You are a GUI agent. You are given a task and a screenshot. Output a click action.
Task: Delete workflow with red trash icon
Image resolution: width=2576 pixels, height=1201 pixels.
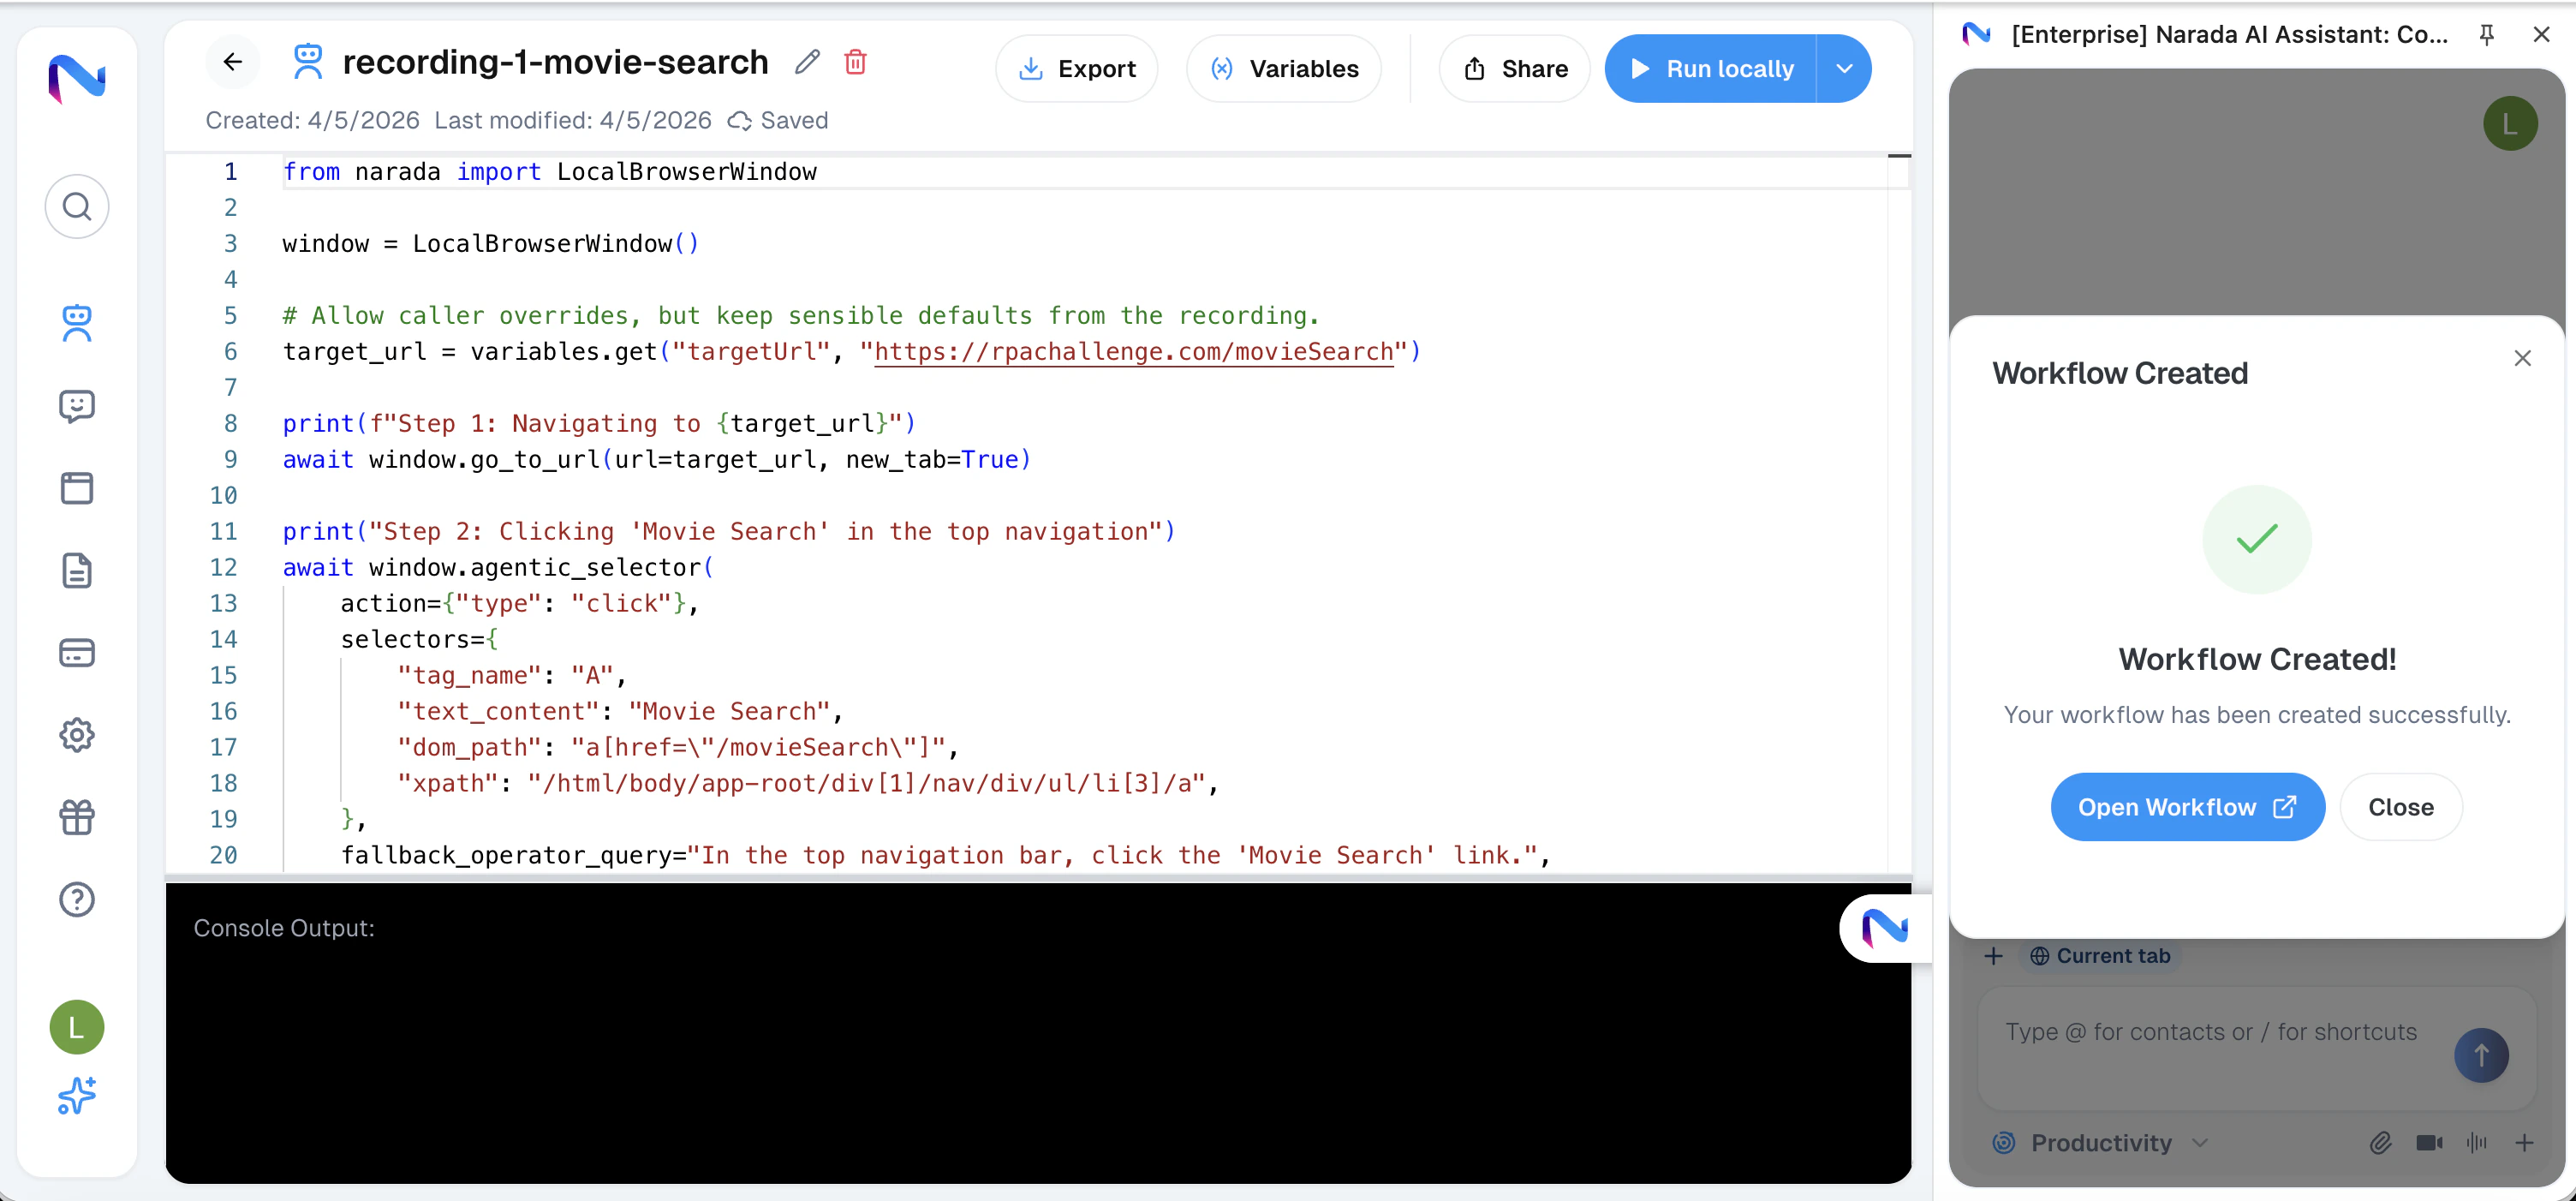[x=855, y=62]
